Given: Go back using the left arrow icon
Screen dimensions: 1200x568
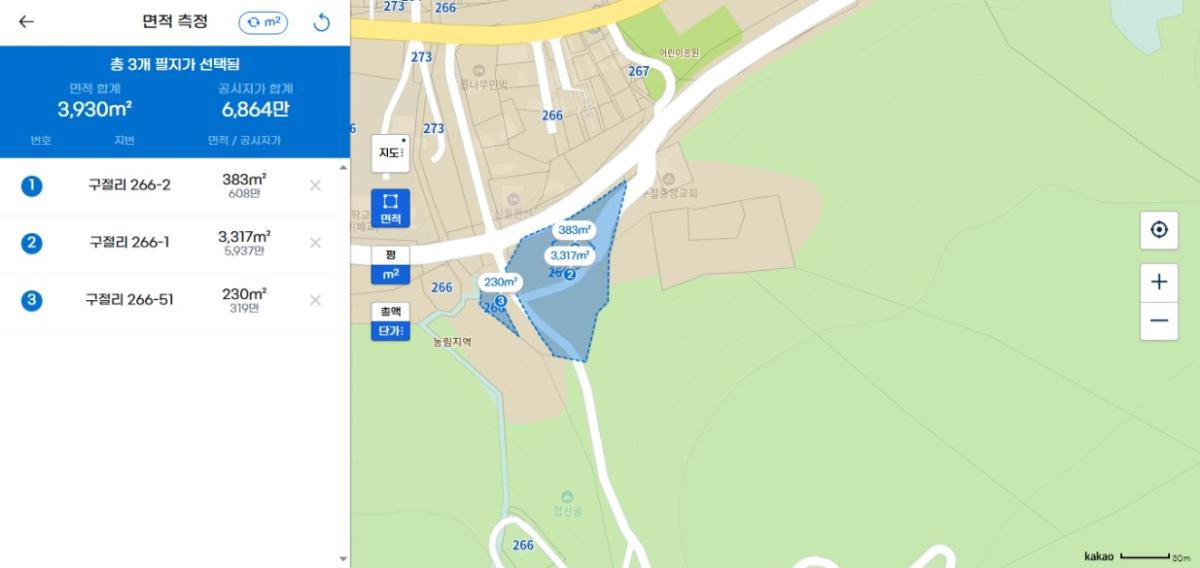Looking at the screenshot, I should click(x=27, y=22).
